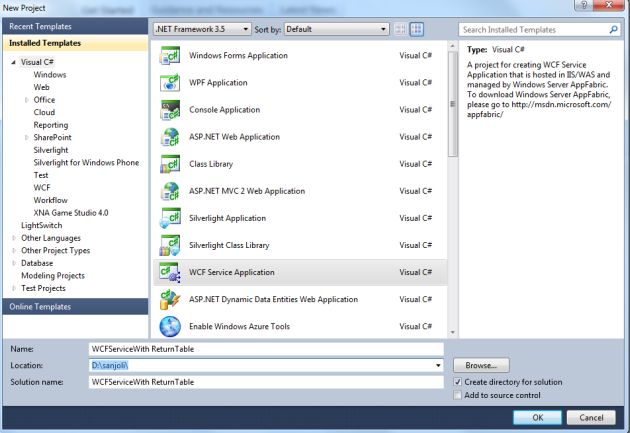
Task: Toggle Create directory for solution checkbox
Action: point(458,382)
